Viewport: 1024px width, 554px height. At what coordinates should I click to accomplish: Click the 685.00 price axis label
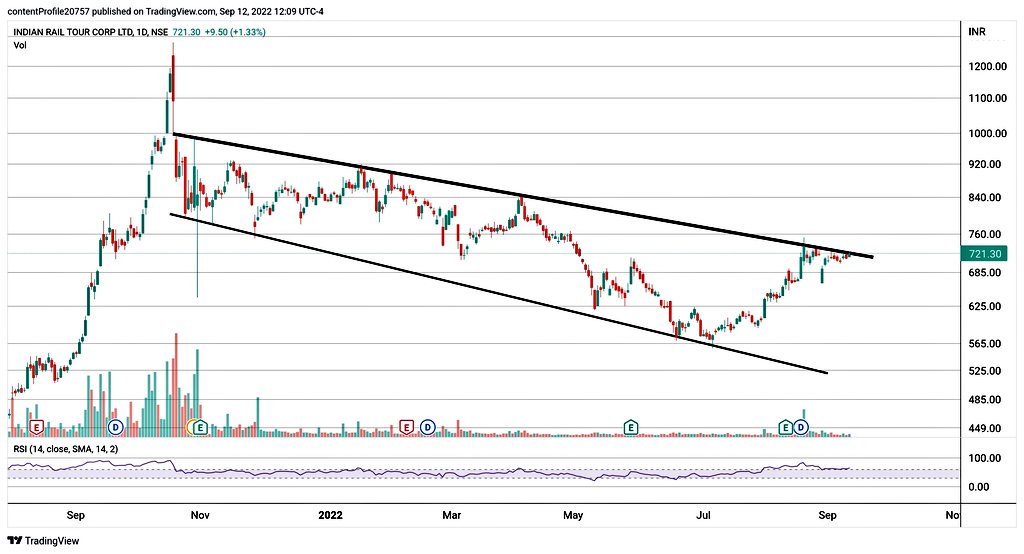click(x=985, y=272)
